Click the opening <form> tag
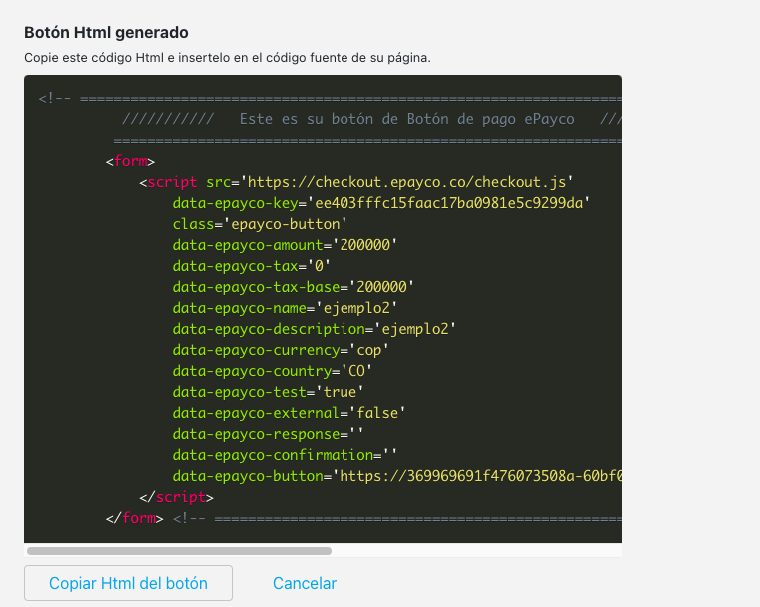This screenshot has width=760, height=607. 130,161
